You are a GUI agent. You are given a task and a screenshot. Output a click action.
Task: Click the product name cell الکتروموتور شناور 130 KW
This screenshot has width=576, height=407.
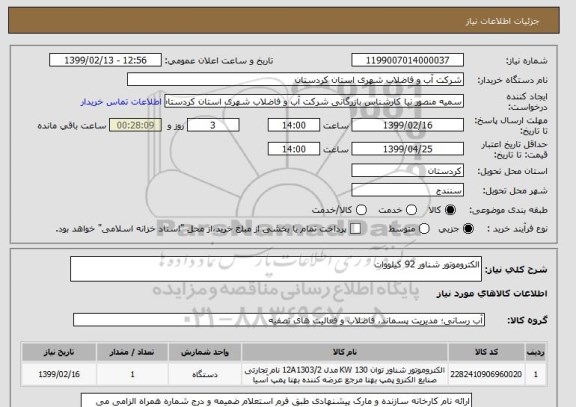(345, 375)
